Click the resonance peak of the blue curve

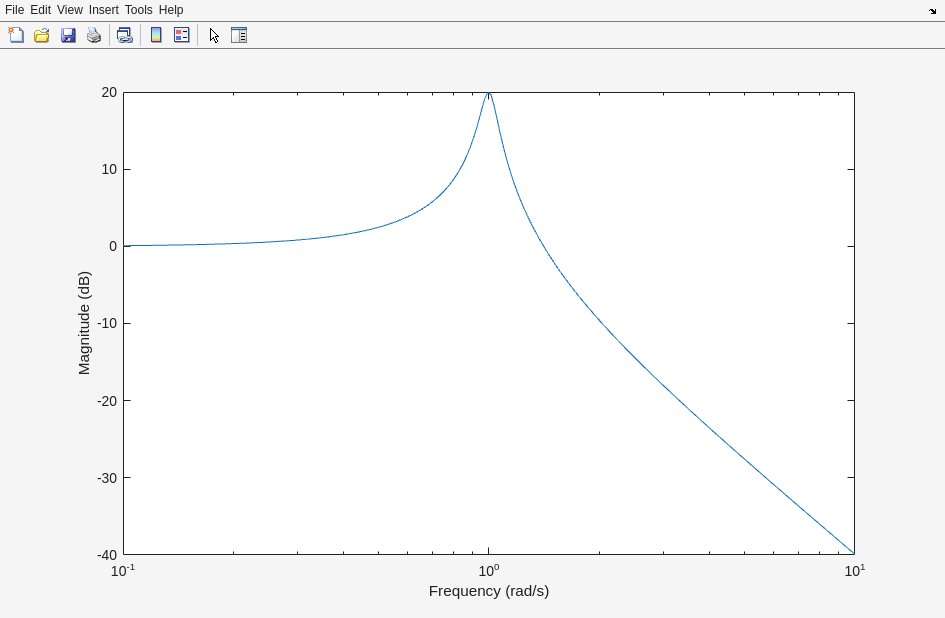[x=488, y=93]
